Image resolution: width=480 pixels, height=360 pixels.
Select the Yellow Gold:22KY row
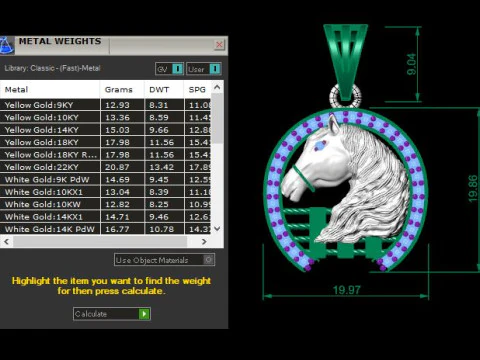point(105,167)
